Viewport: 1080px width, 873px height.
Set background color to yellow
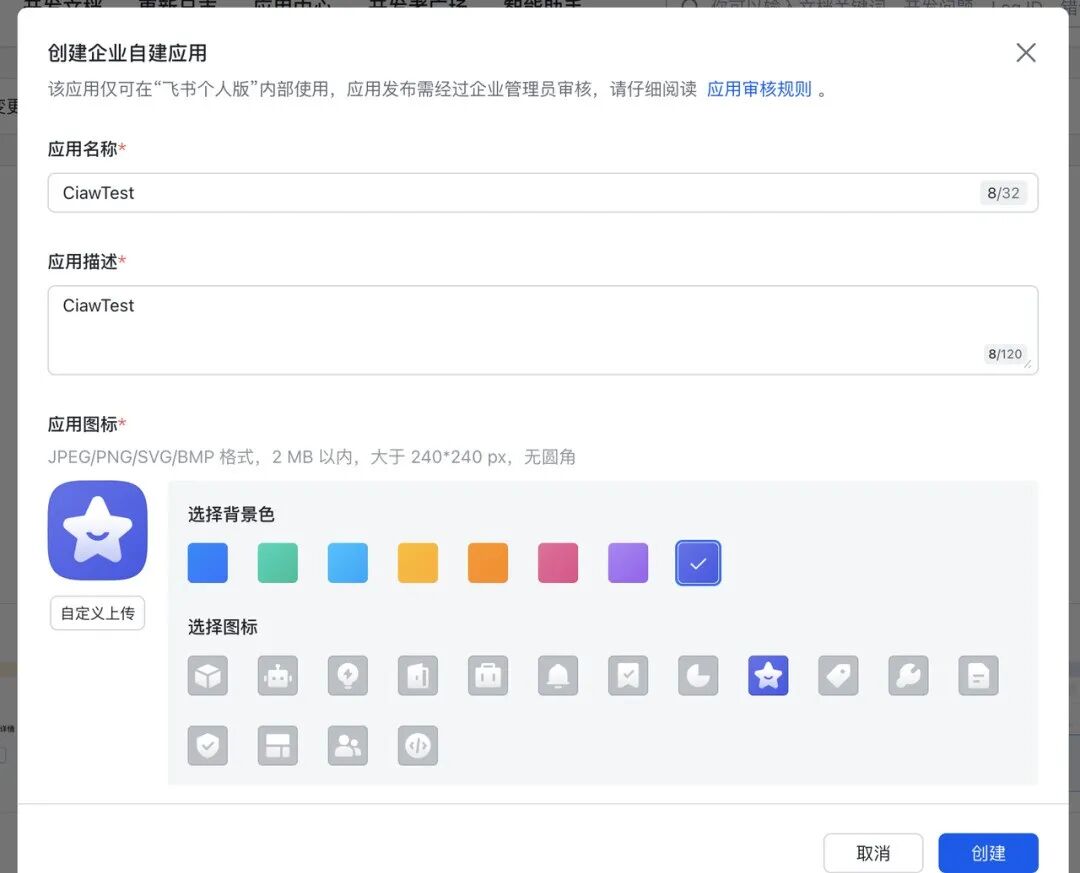tap(418, 563)
